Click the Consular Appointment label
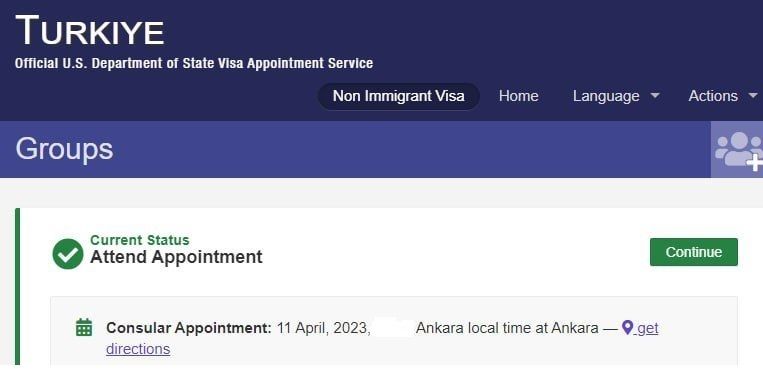Viewport: 763px width, 371px height. [x=189, y=328]
